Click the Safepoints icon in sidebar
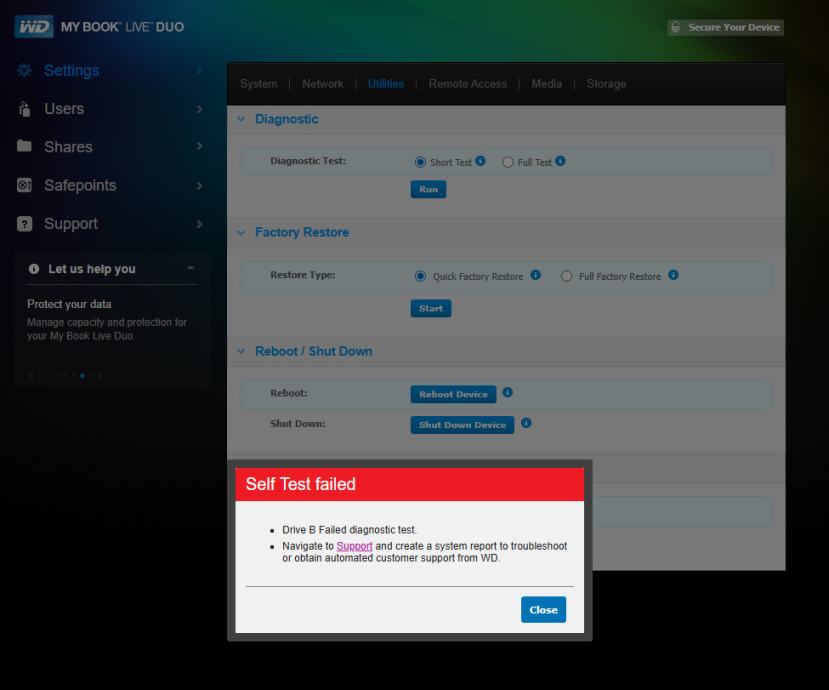The width and height of the screenshot is (829, 690). click(24, 185)
